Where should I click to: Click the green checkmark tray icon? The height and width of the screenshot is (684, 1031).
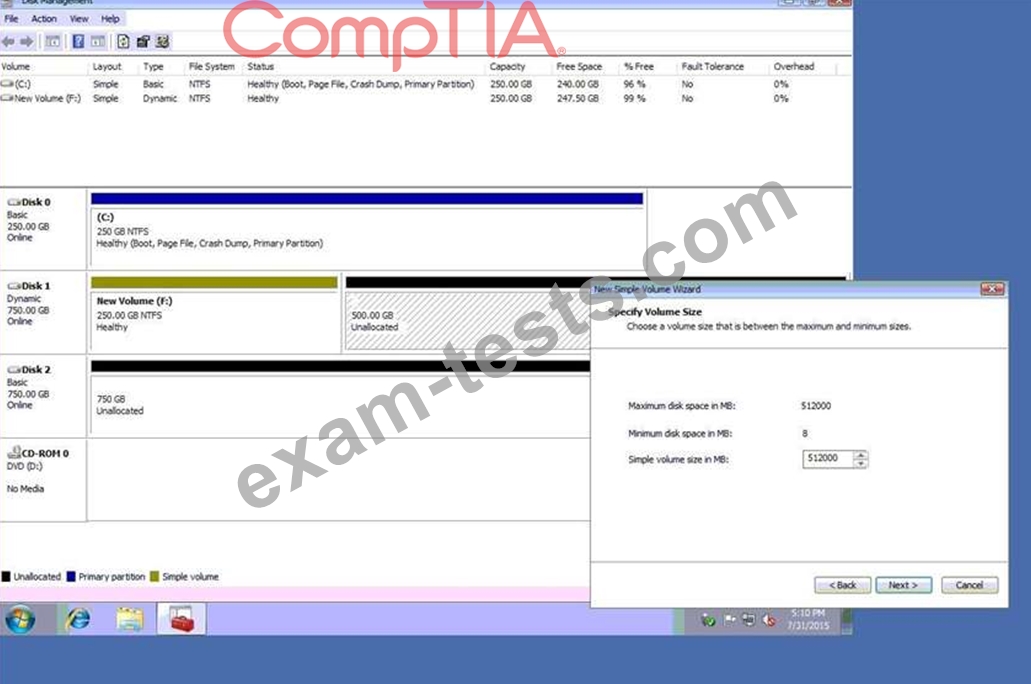coord(708,620)
